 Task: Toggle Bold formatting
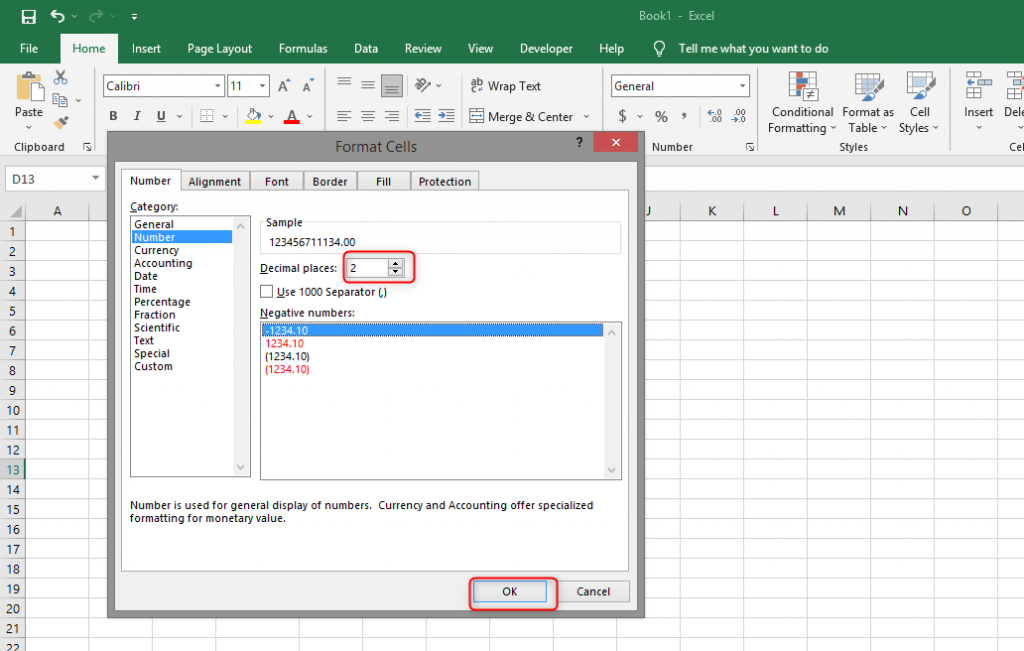coord(113,116)
